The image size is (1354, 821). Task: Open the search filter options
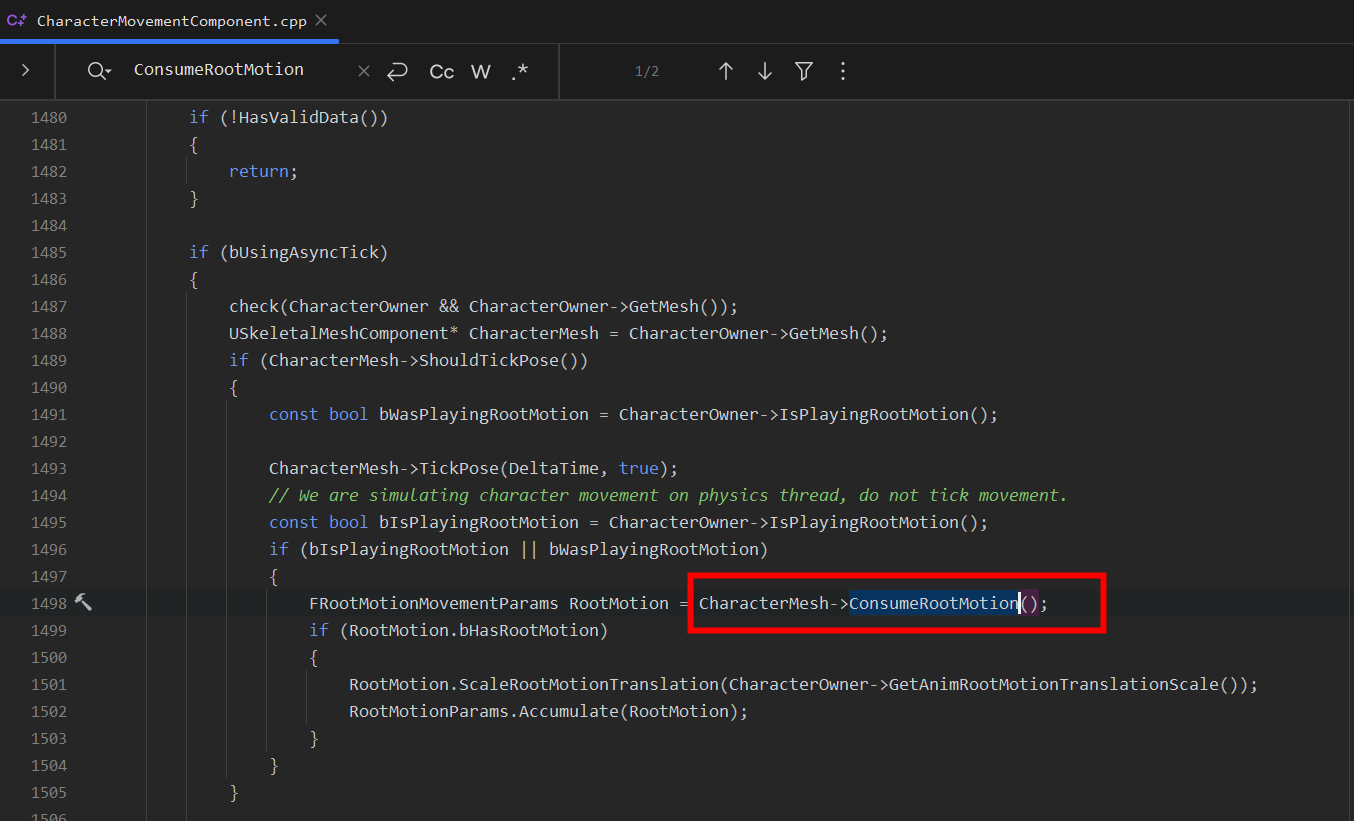click(804, 71)
